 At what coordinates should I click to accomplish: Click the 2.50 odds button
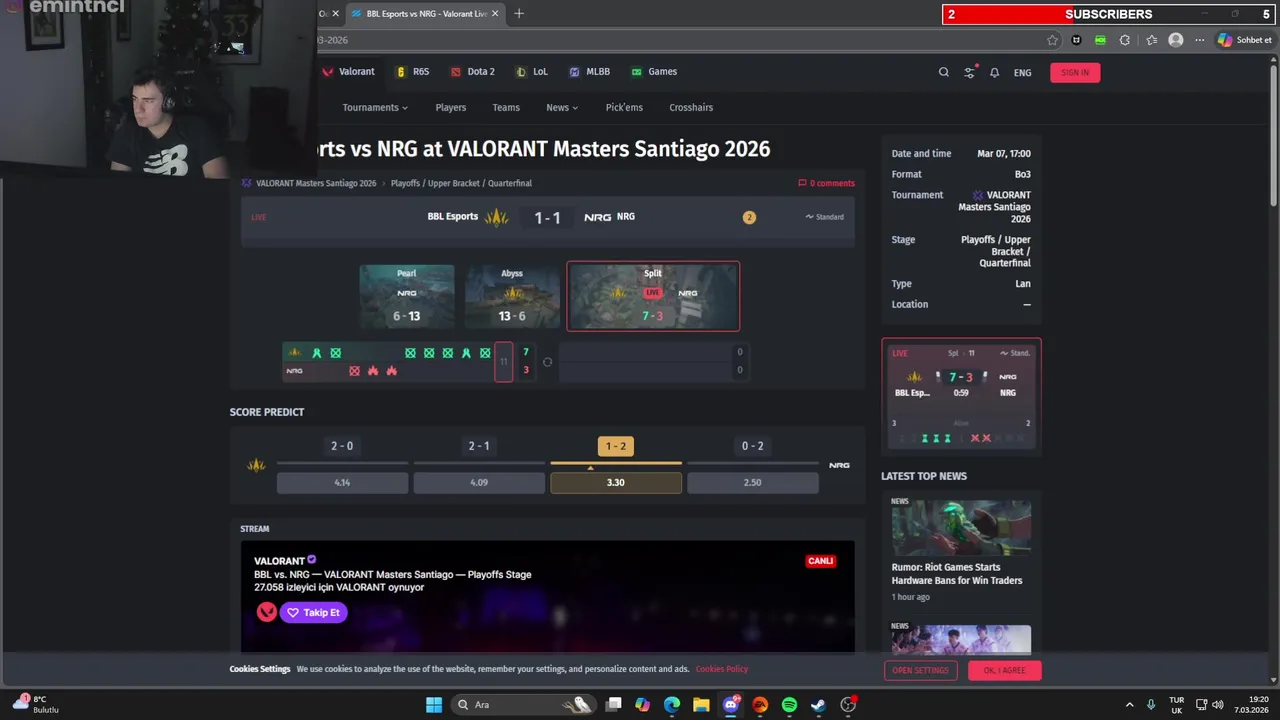point(753,482)
